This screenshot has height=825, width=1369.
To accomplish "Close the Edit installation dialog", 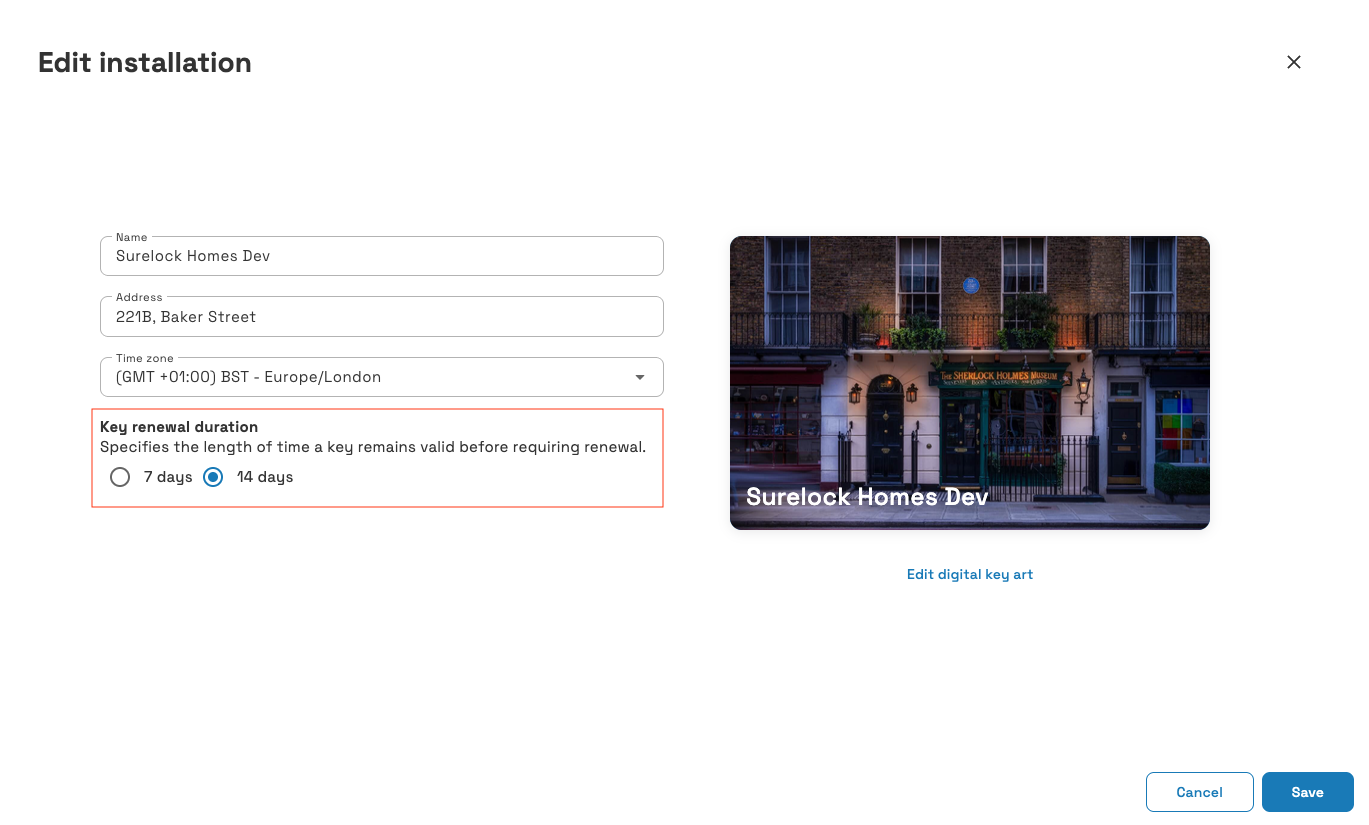I will coord(1294,62).
